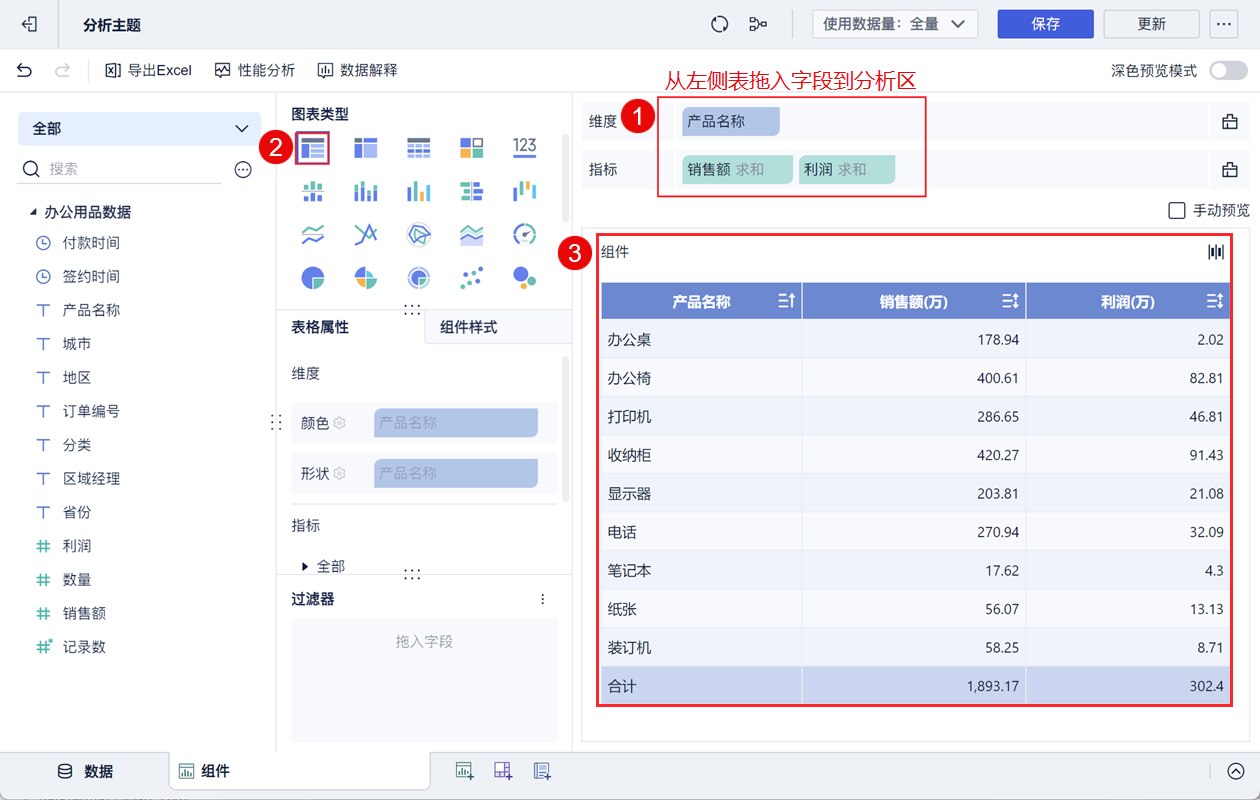
Task: Select the comparison bar chart type
Action: coord(472,191)
